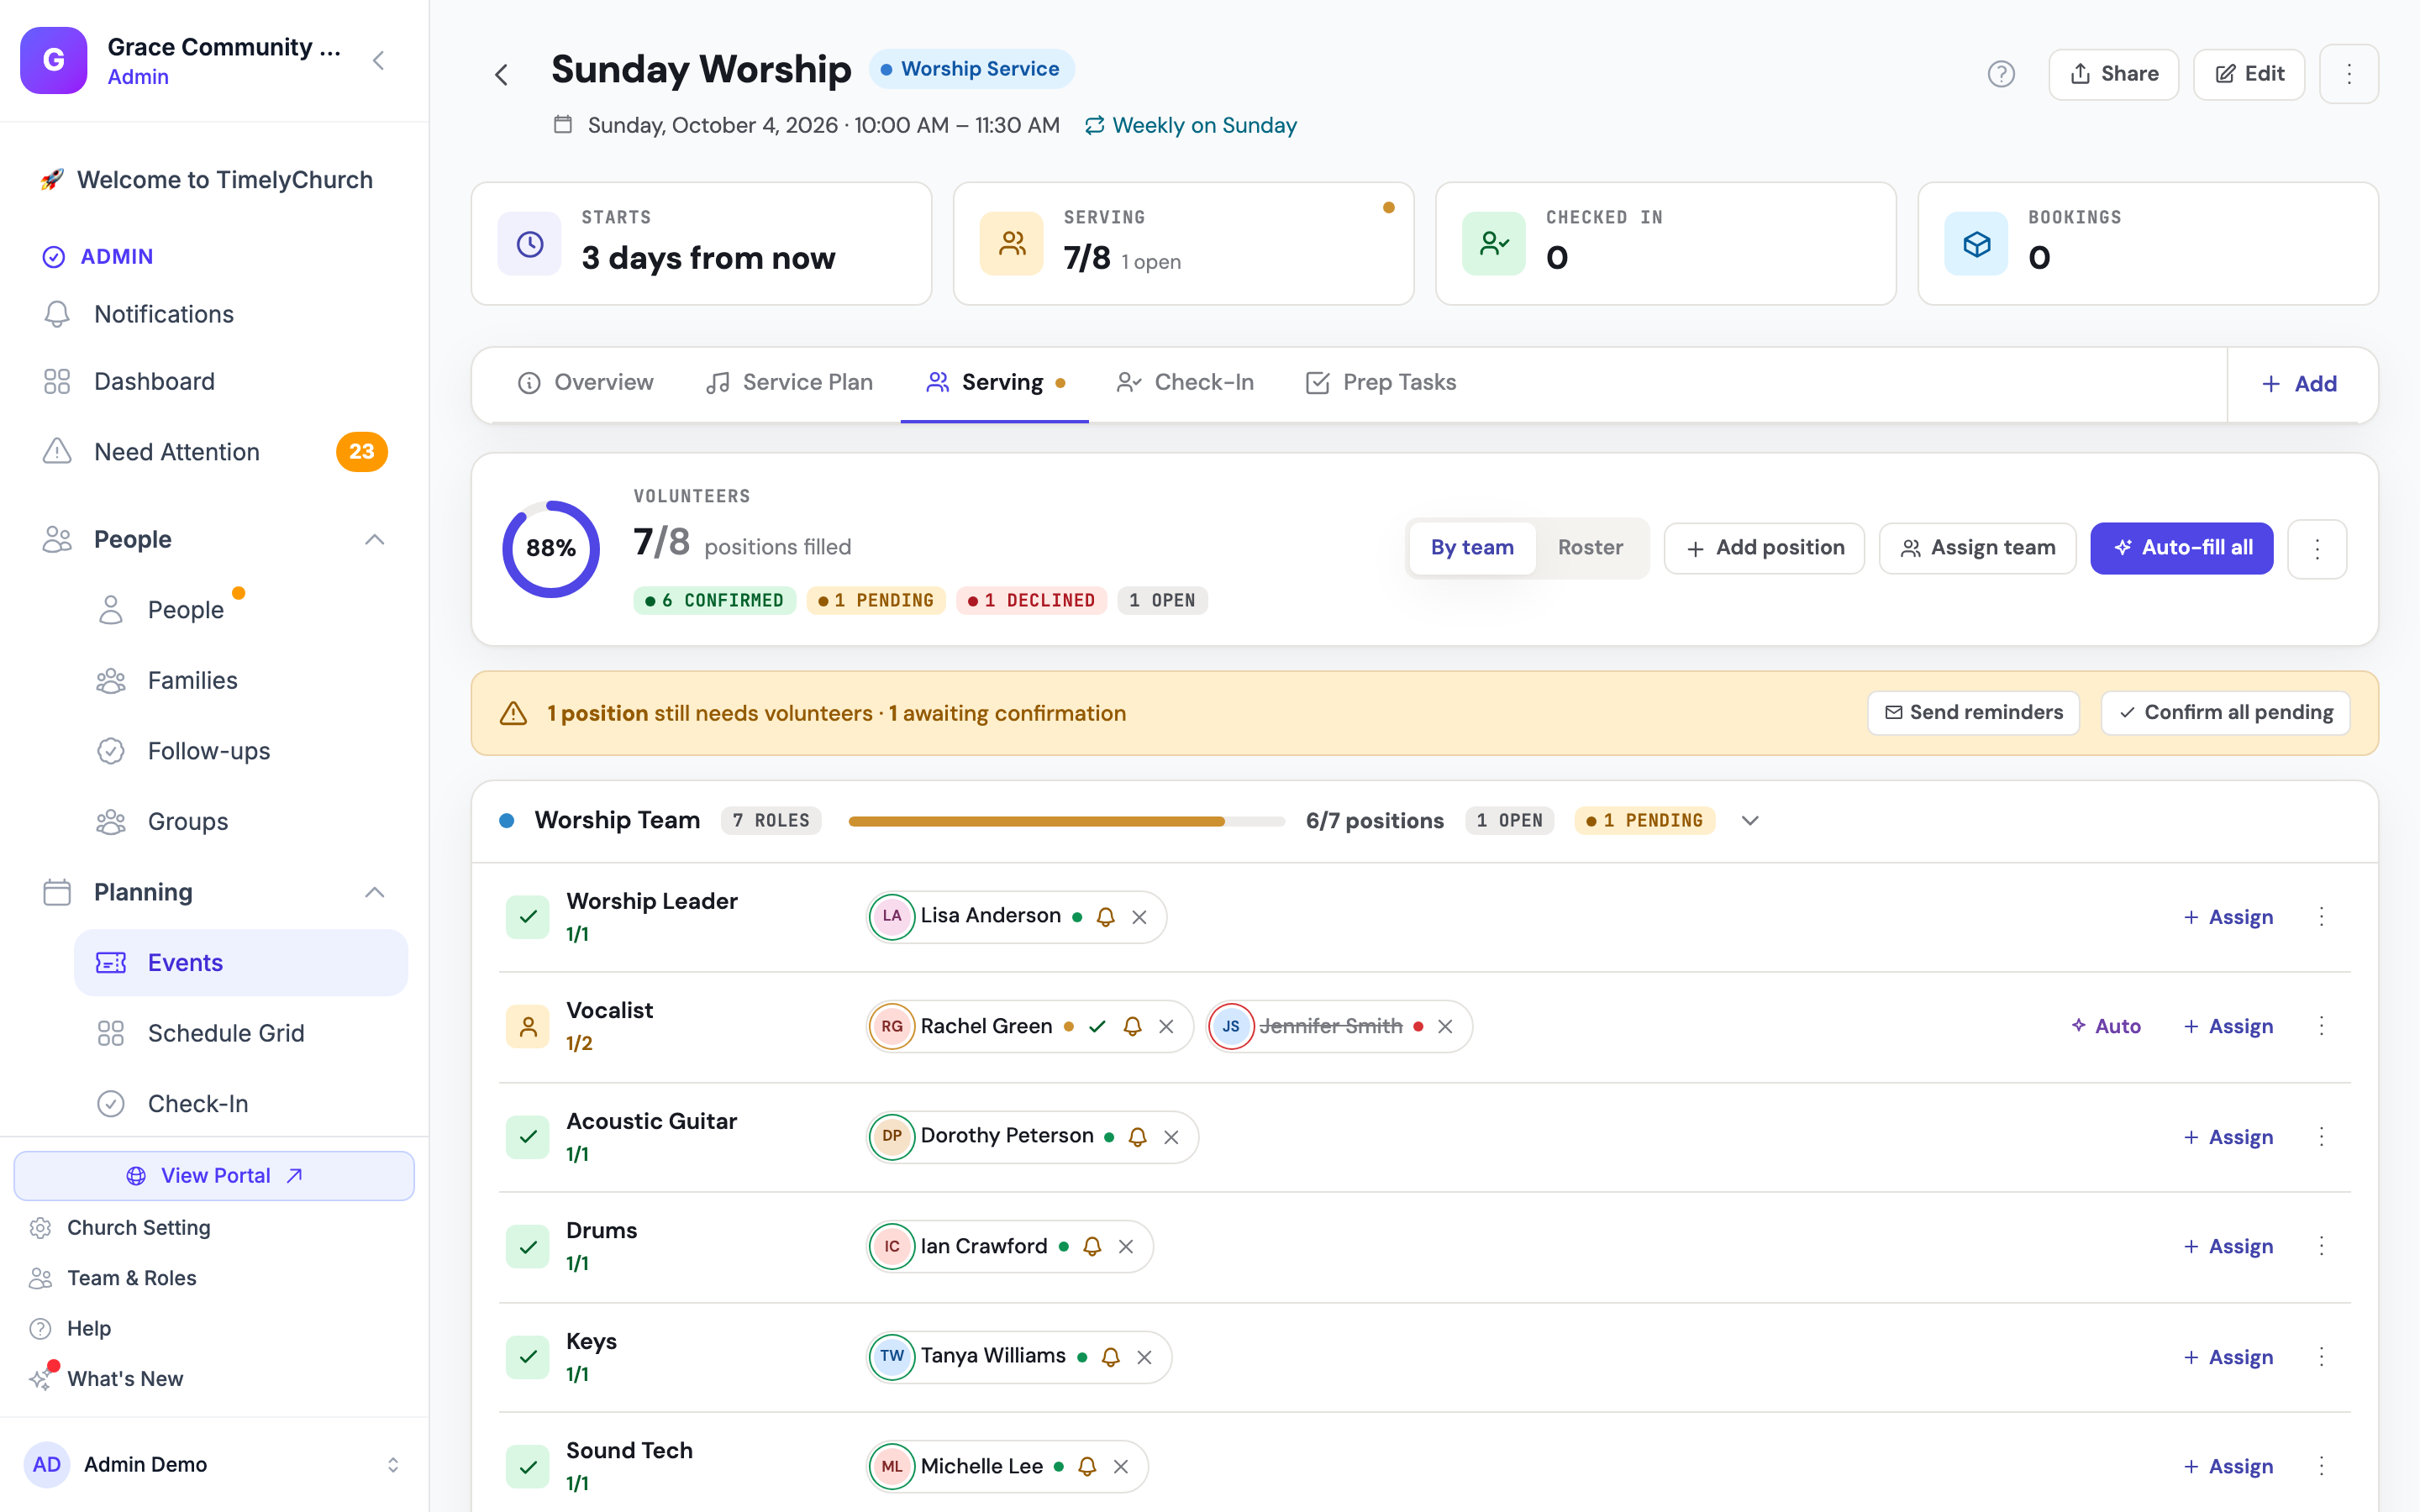Open Notifications in the sidebar
2420x1512 pixels.
pyautogui.click(x=214, y=314)
